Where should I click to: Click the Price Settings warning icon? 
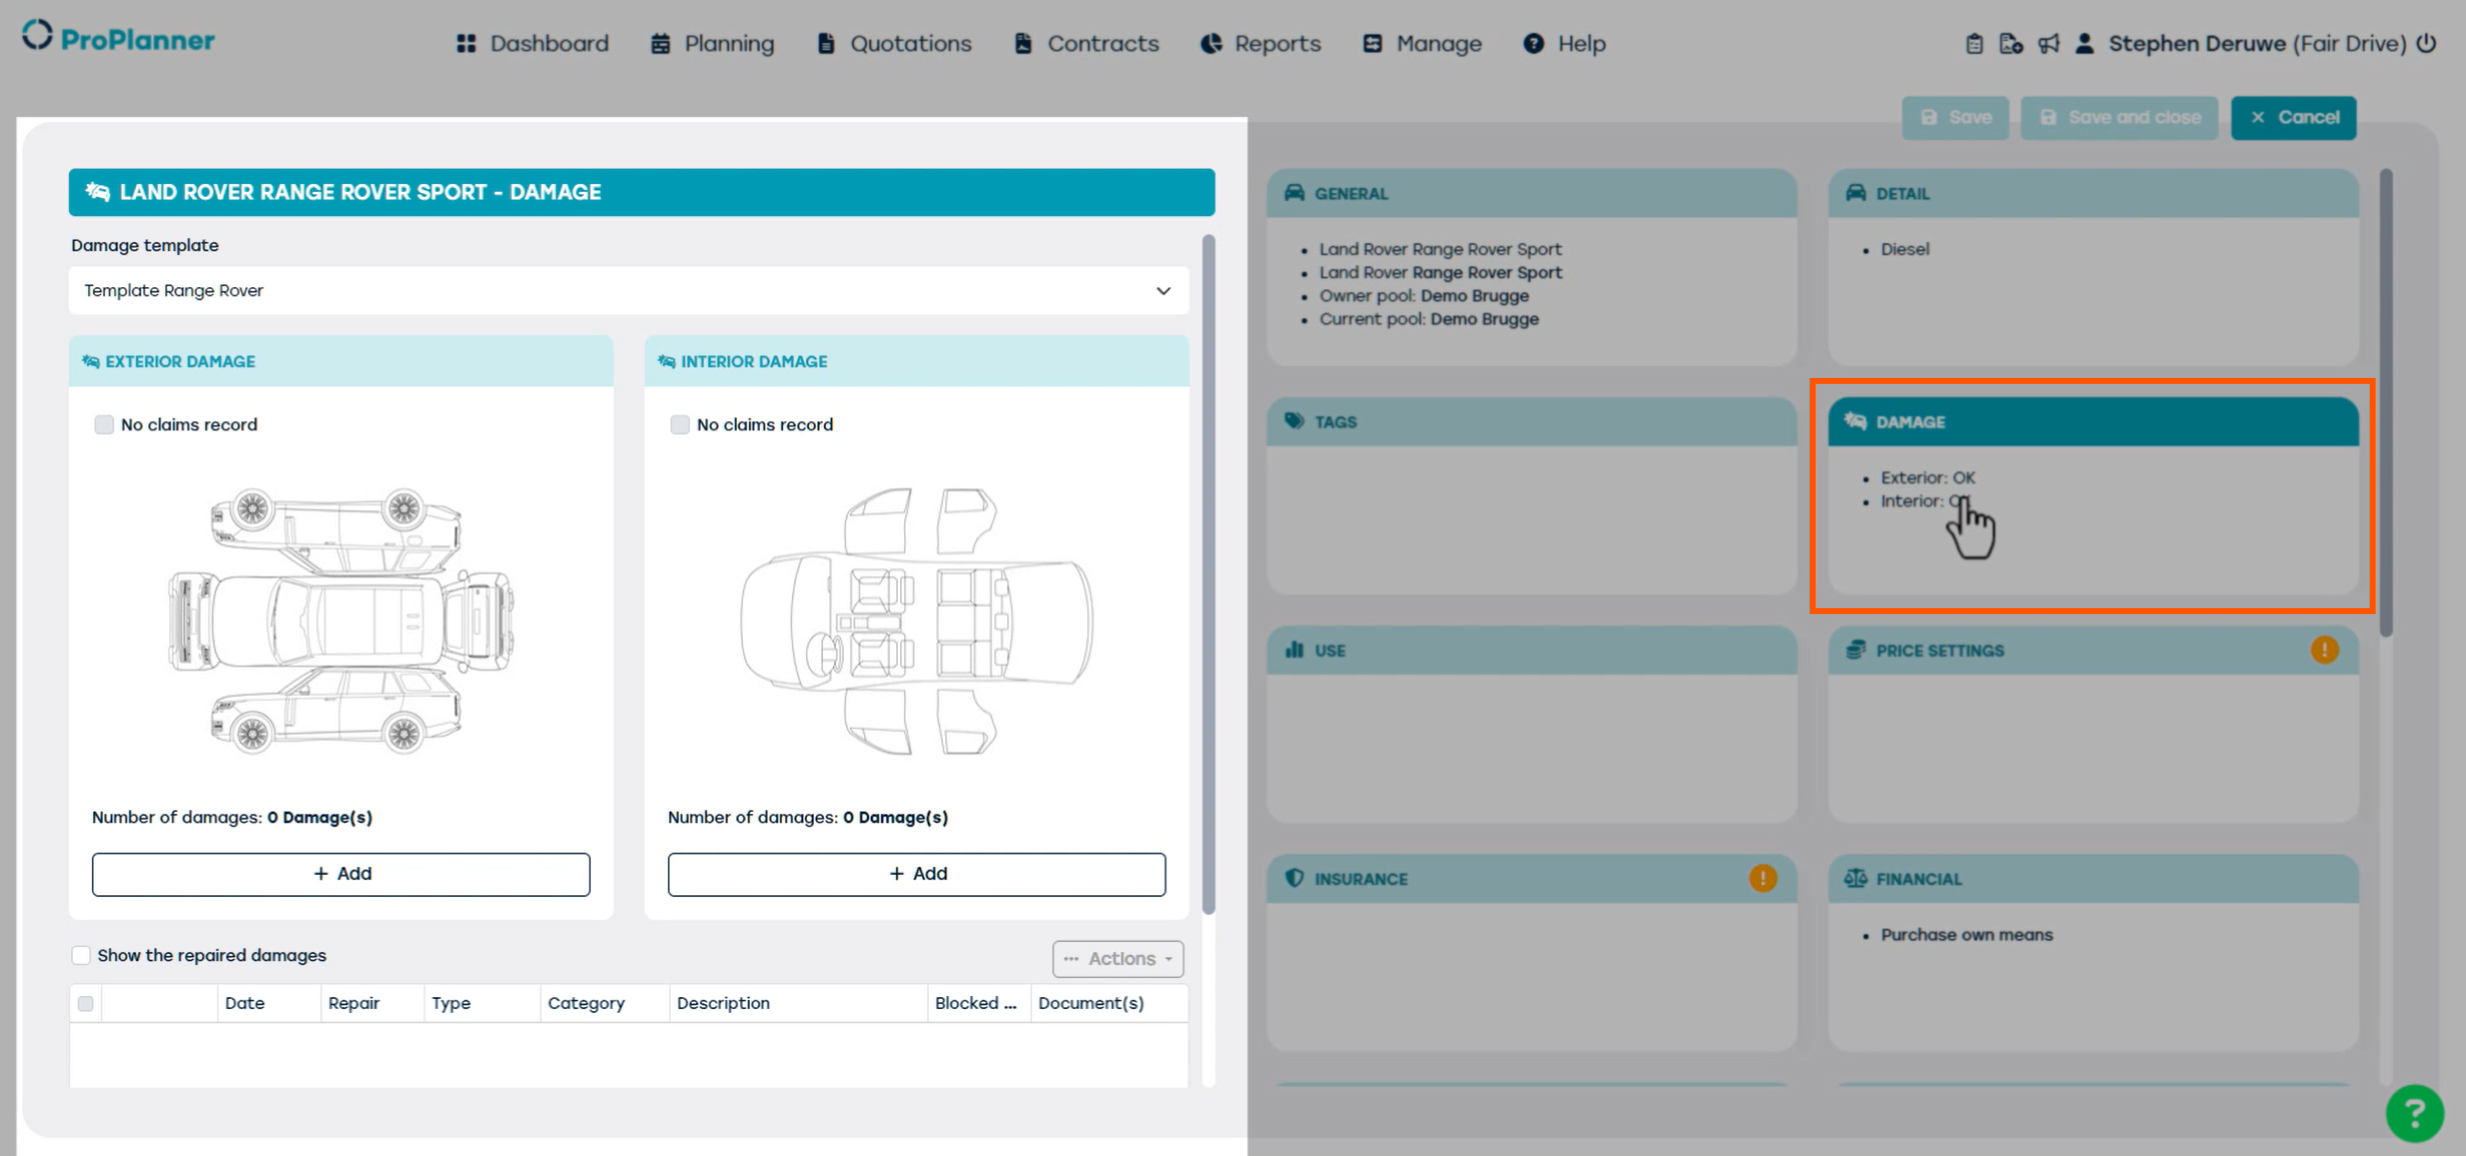pos(2324,650)
